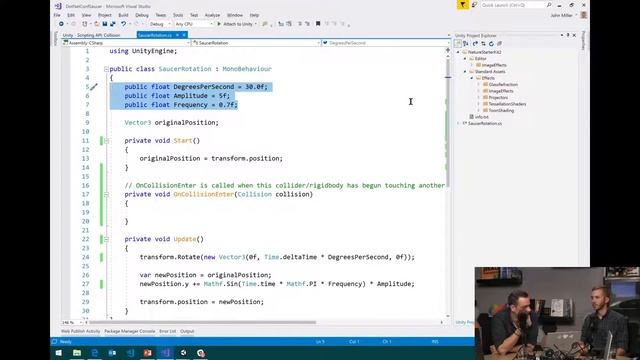
Task: Click the John Miller account avatar
Action: pos(584,15)
